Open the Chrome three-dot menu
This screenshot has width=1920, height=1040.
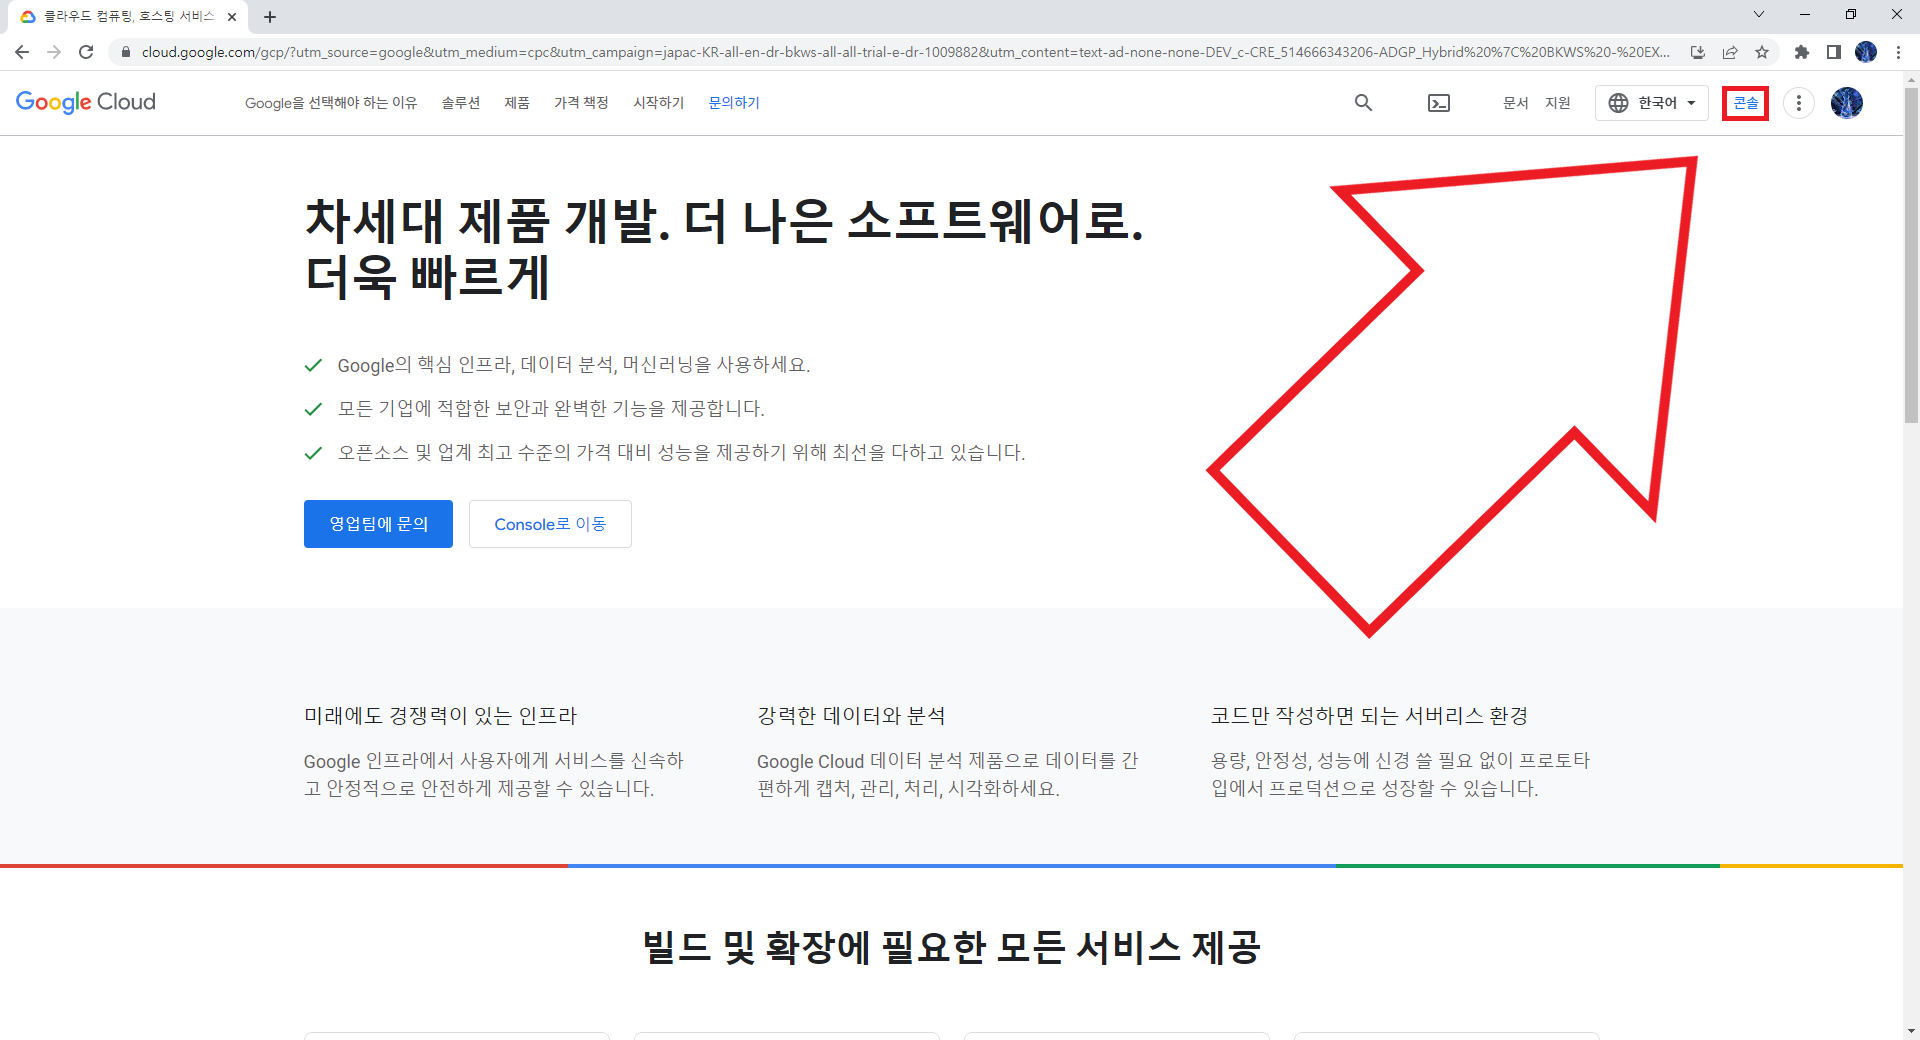pos(1898,52)
